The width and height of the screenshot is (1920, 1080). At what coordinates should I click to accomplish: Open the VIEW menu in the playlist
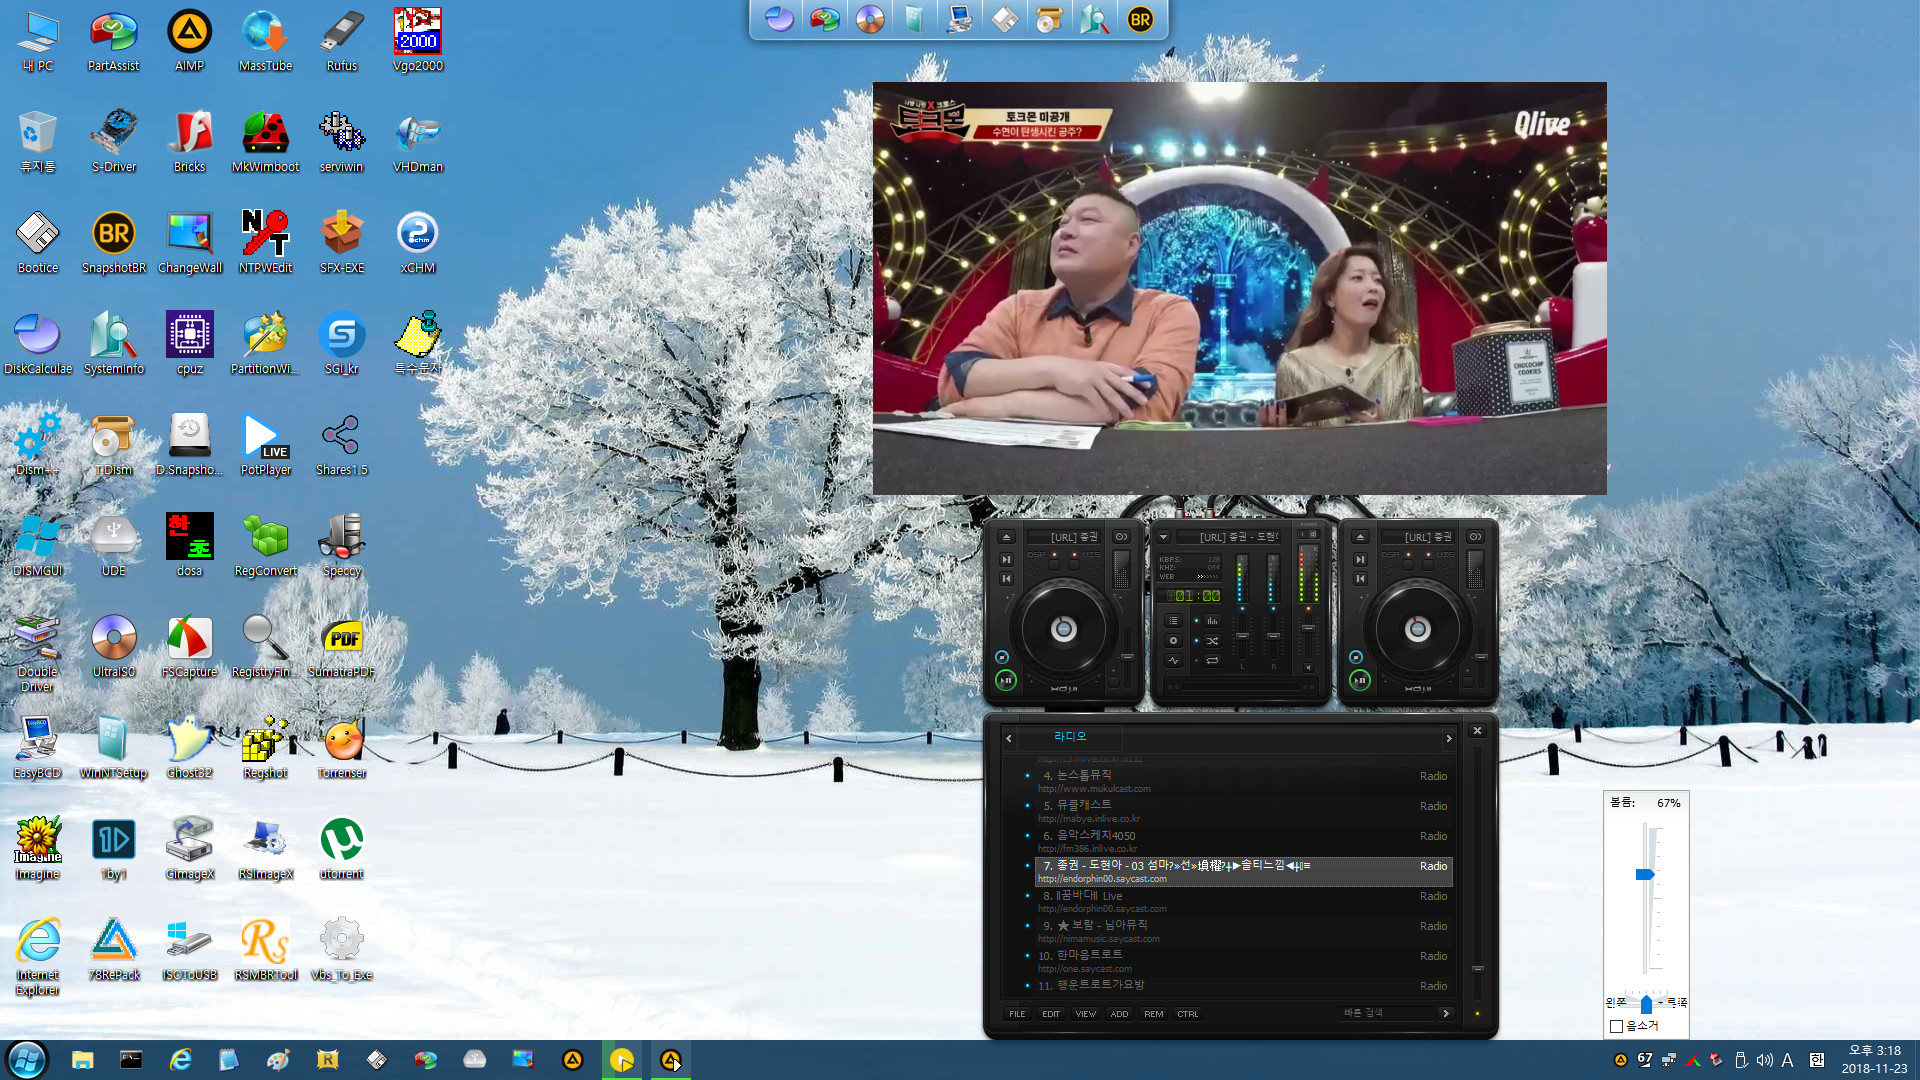tap(1086, 1014)
